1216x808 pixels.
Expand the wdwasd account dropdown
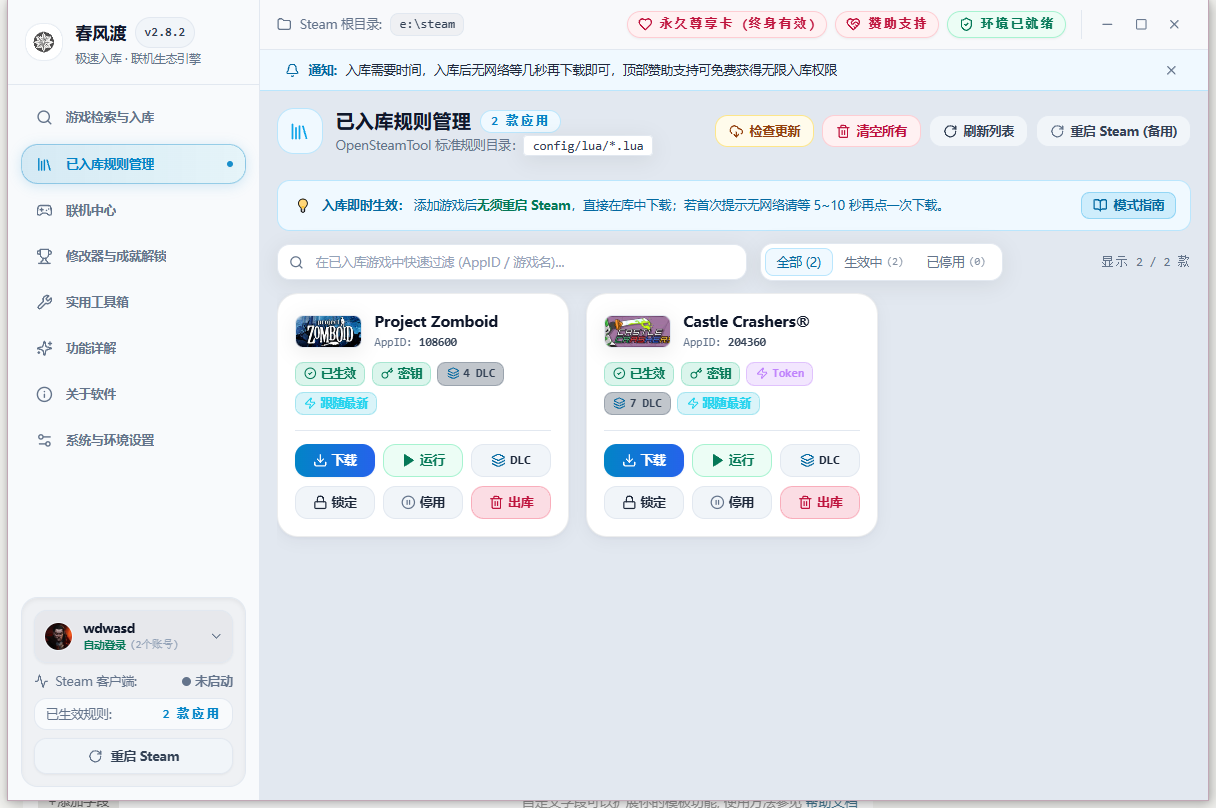[216, 636]
